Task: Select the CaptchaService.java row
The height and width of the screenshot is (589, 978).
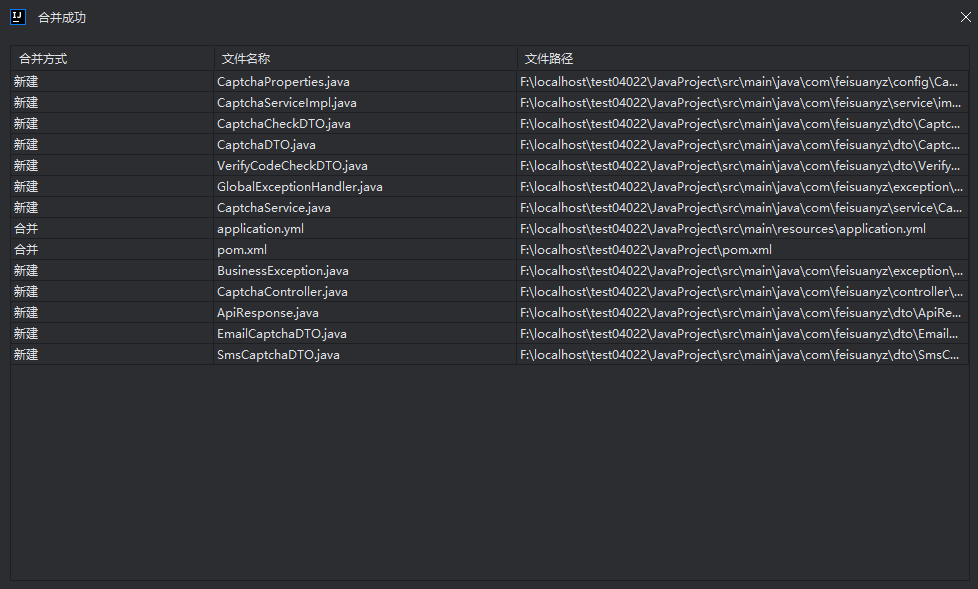Action: (x=273, y=208)
